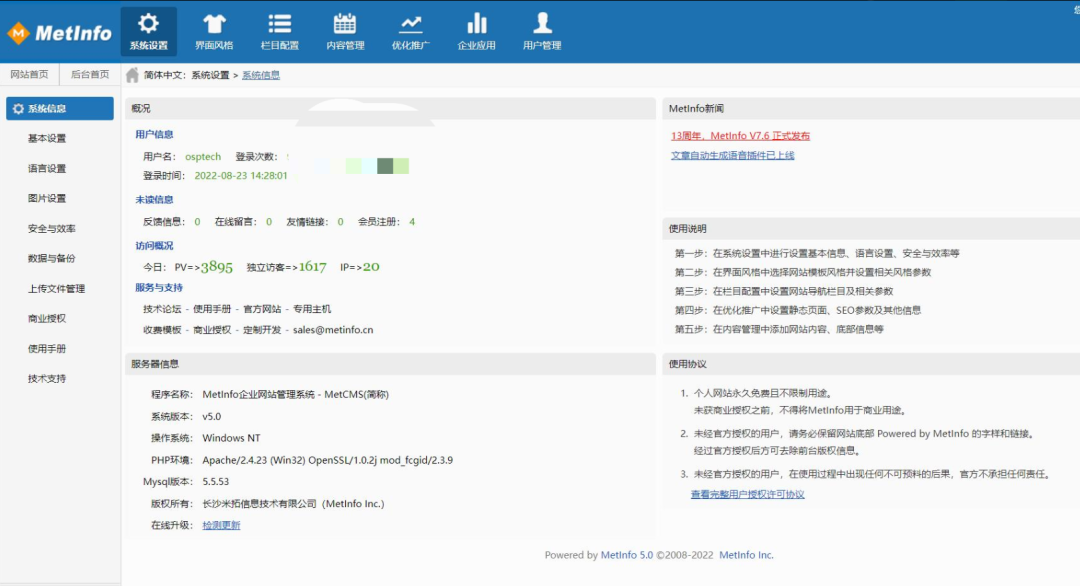1080x586 pixels.
Task: Click the 在线留言 count 0
Action: click(269, 222)
